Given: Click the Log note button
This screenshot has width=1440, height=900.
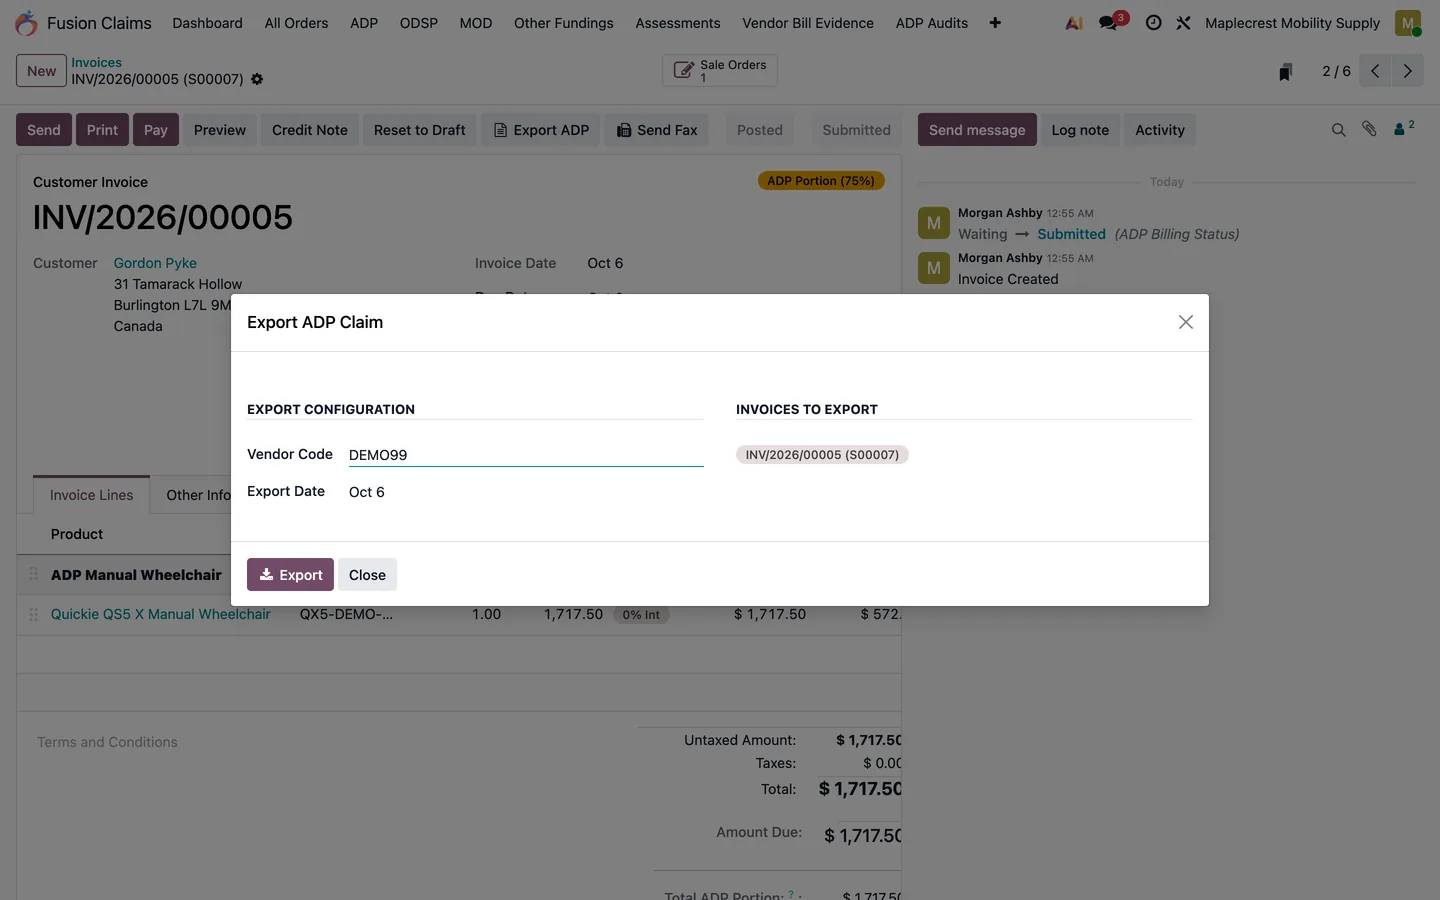Looking at the screenshot, I should coord(1080,130).
